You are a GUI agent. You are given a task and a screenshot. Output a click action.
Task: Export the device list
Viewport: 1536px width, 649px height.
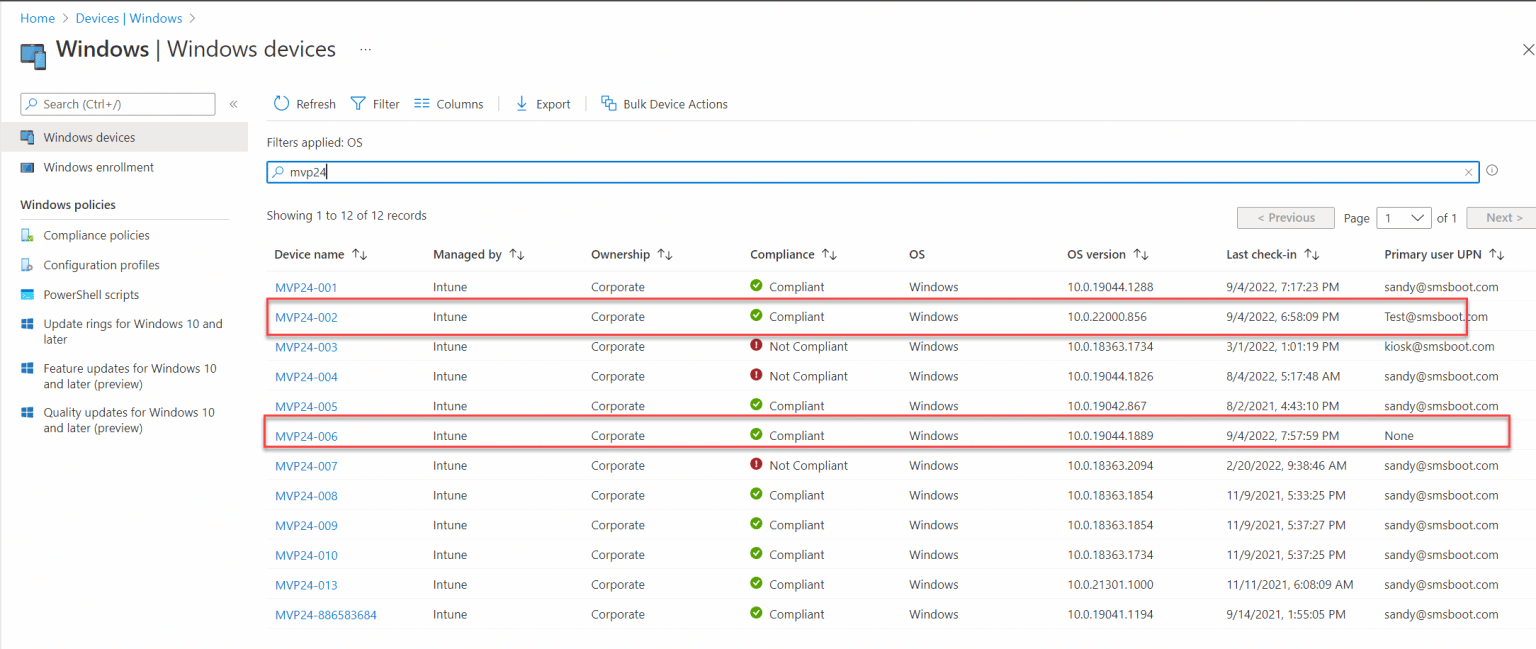coord(542,103)
